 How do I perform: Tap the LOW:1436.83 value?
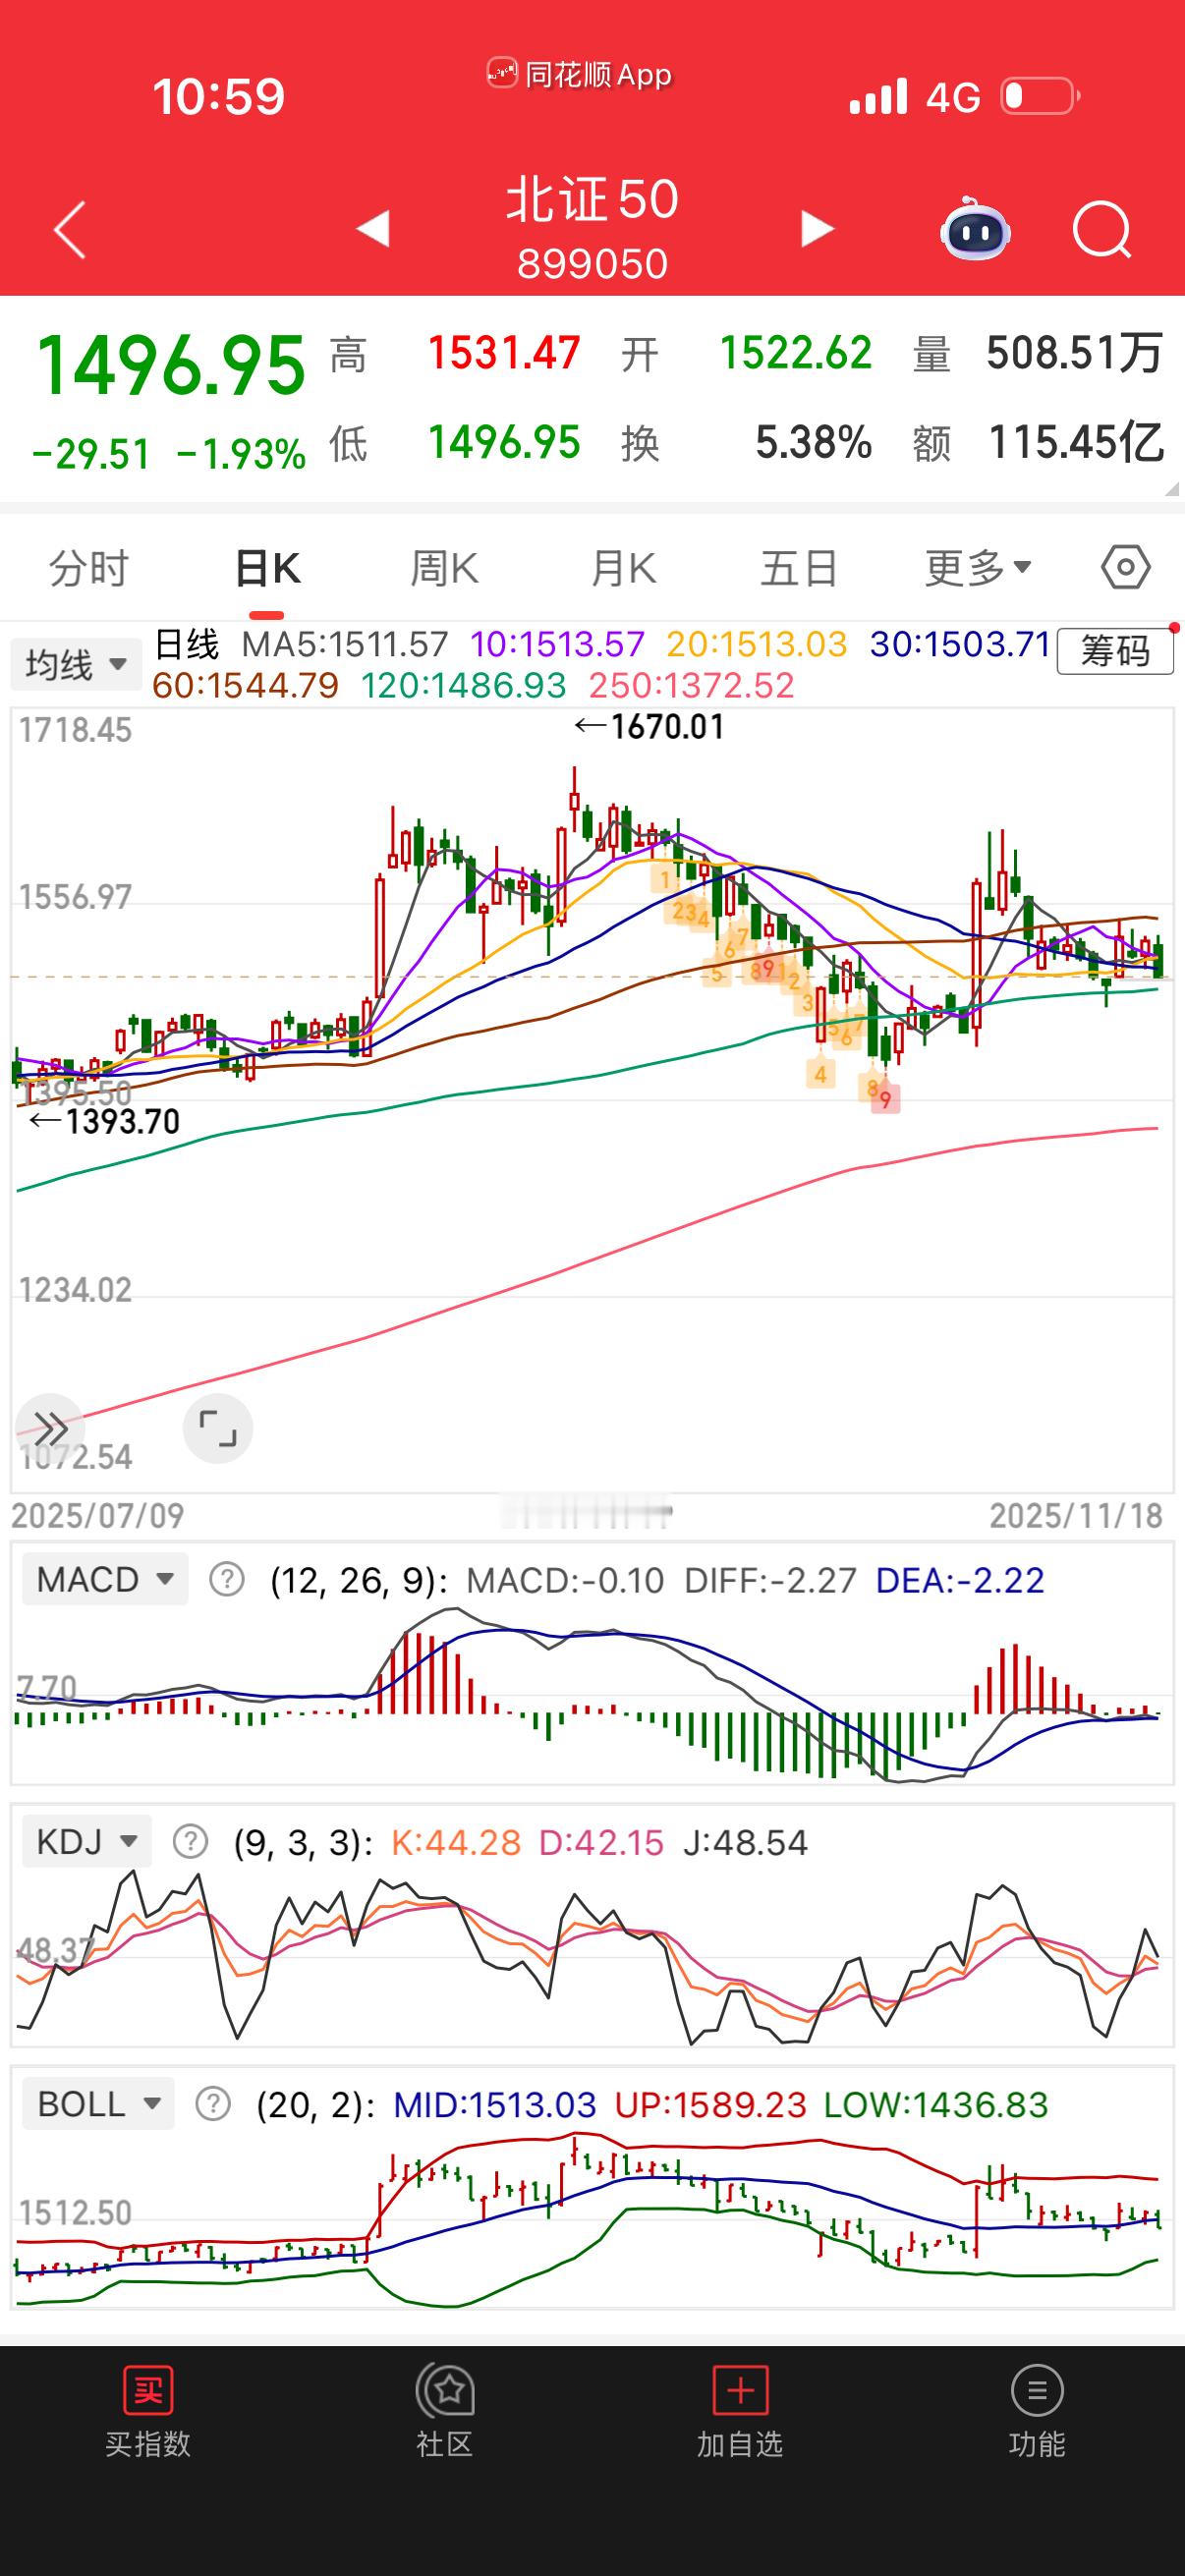coord(936,2104)
